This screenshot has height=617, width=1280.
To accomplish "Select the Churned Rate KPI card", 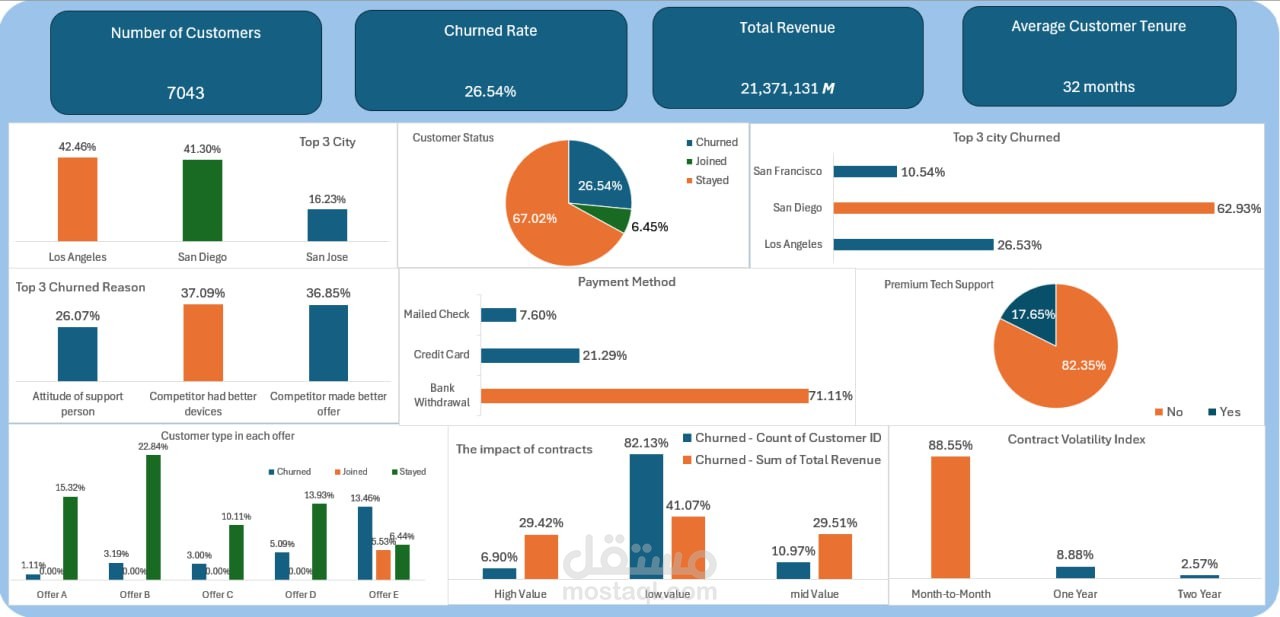I will [x=490, y=60].
